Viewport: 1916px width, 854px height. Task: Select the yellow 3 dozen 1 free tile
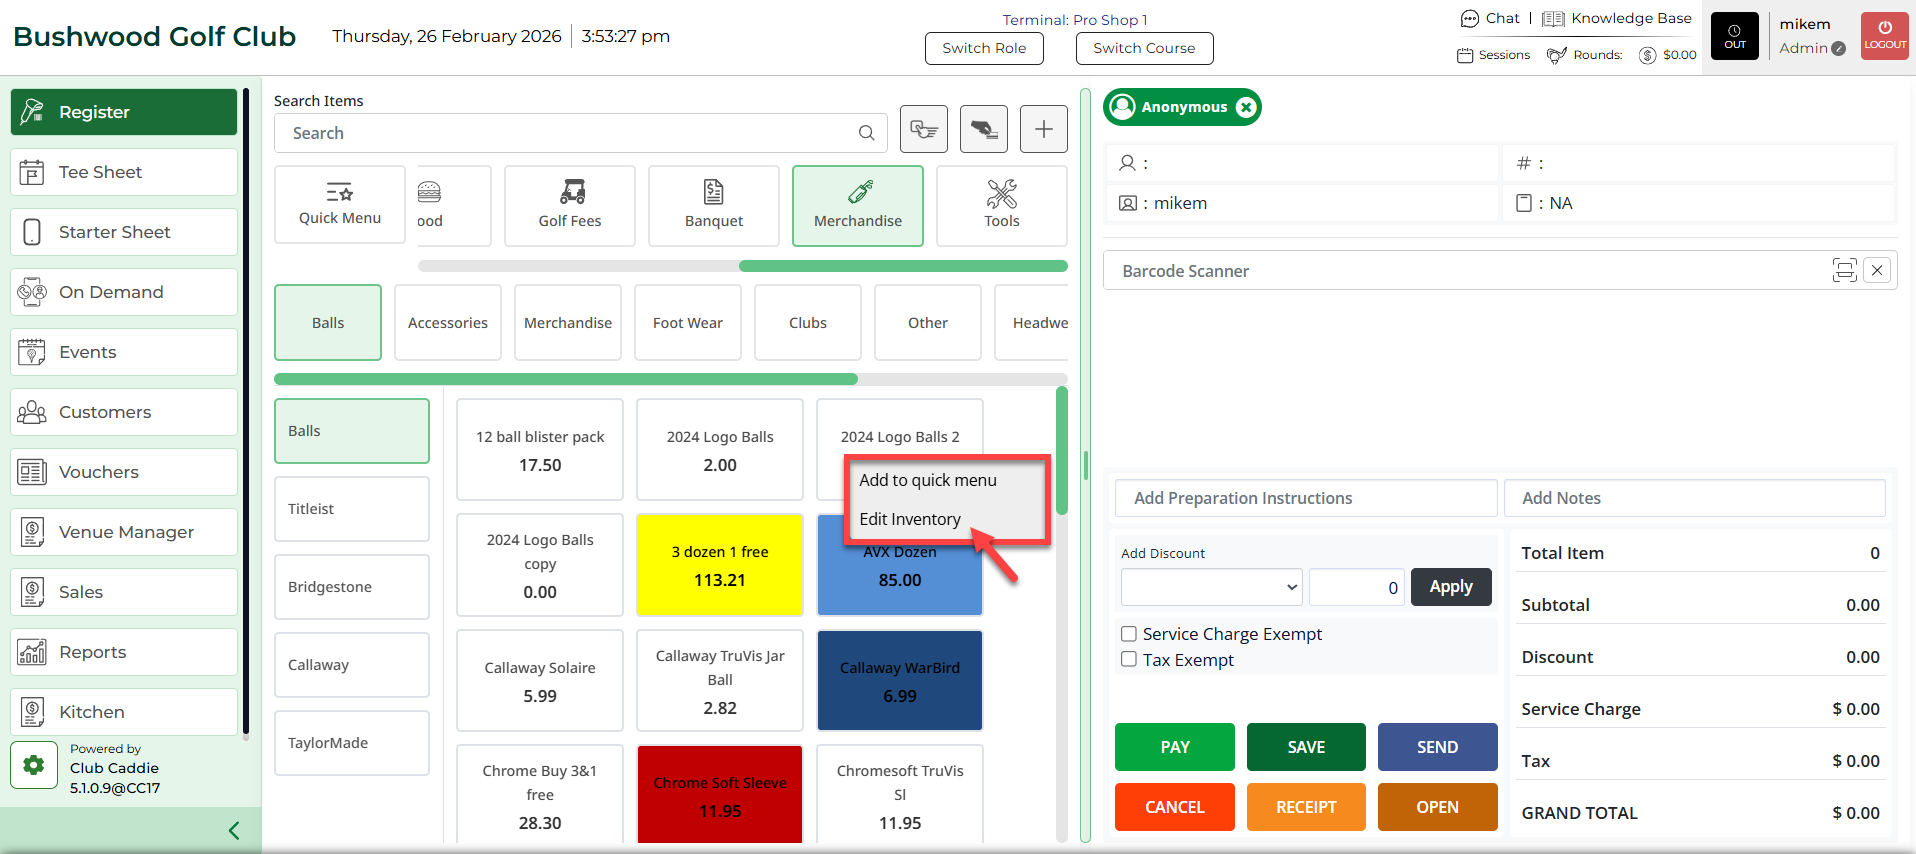720,565
